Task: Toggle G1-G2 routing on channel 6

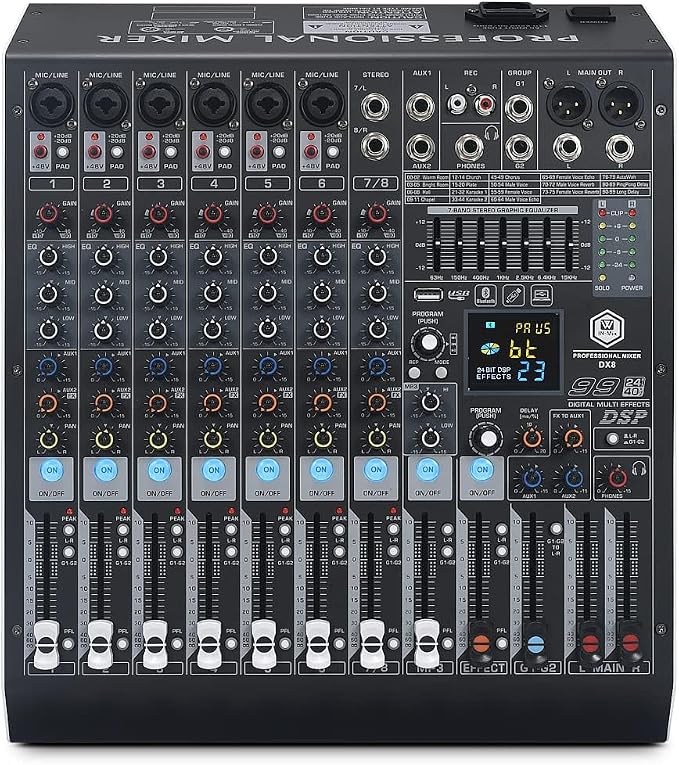Action: click(x=339, y=552)
